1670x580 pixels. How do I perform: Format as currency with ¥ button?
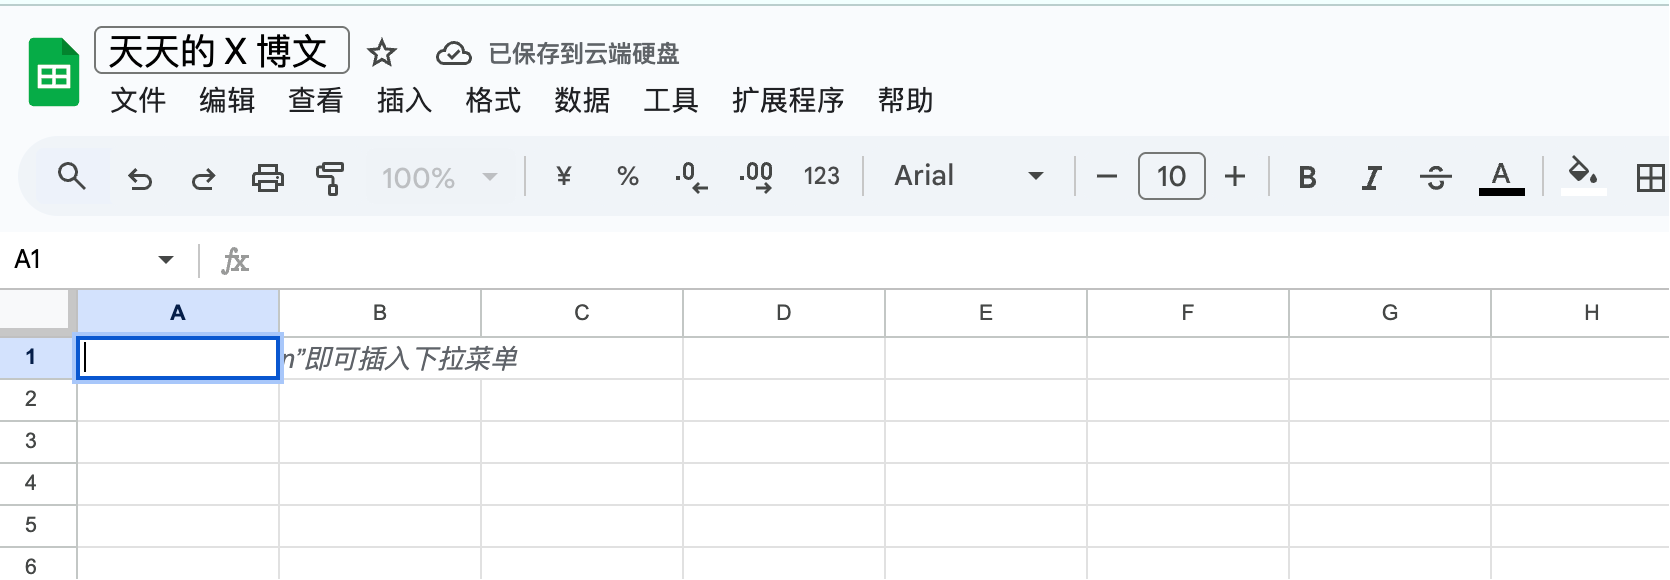564,177
